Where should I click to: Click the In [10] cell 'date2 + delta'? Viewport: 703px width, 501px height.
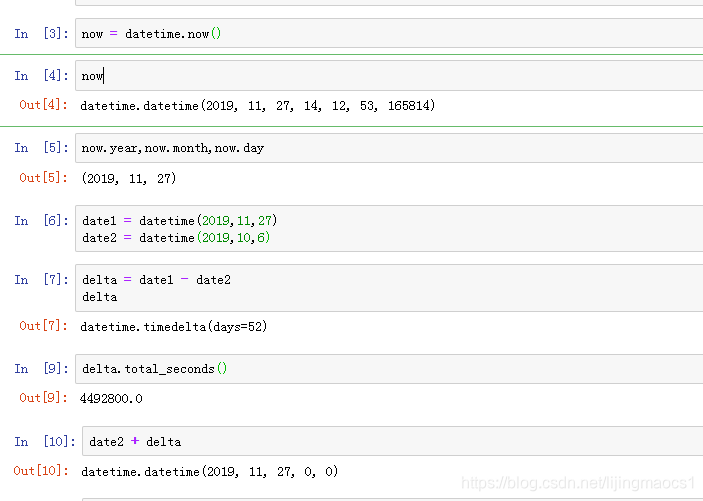[x=393, y=441]
